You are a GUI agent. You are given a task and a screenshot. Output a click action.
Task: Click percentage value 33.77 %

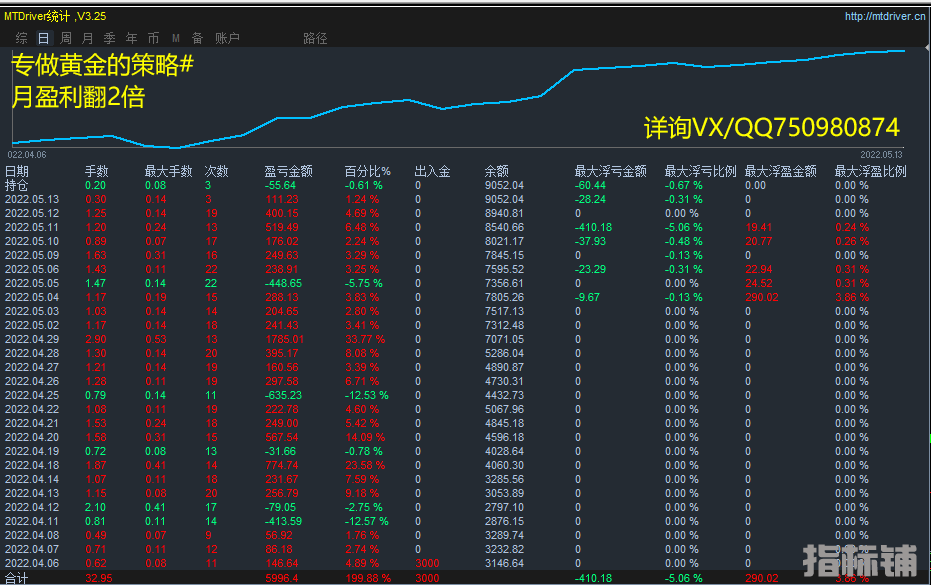365,339
